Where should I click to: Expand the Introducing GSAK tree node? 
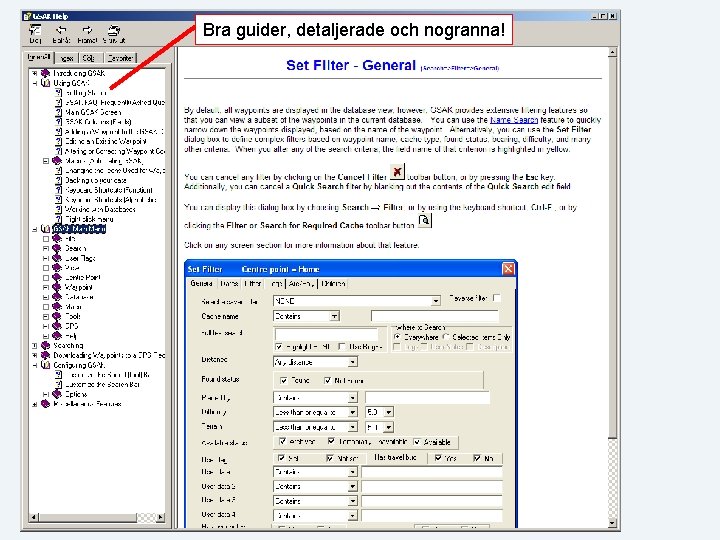34,73
